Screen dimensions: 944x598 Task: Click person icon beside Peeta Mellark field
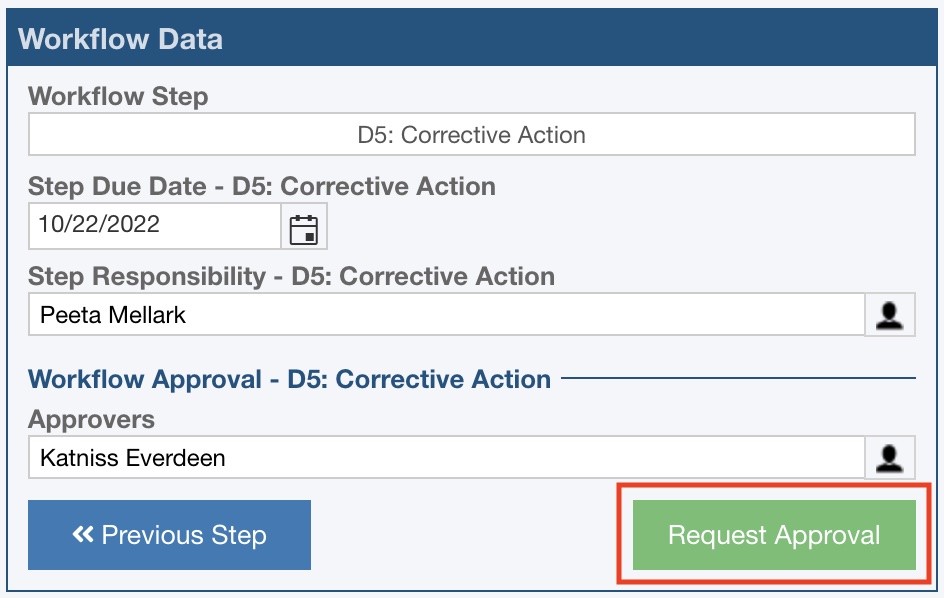pyautogui.click(x=890, y=315)
